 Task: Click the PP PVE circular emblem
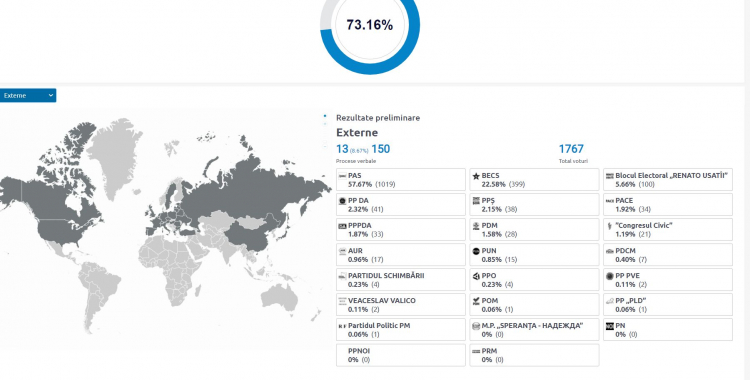[x=609, y=276]
